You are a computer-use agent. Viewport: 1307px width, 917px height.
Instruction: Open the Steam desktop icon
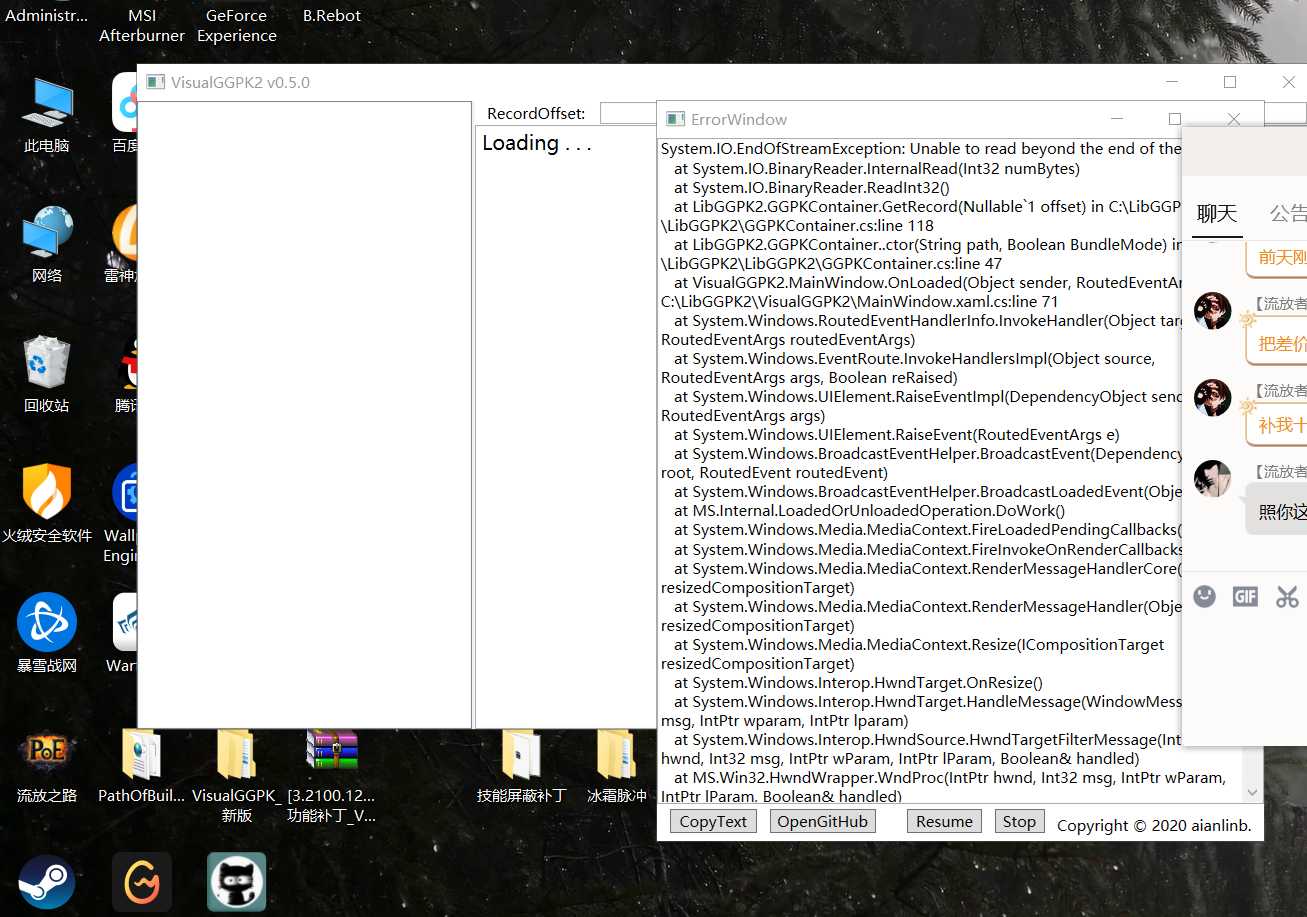pyautogui.click(x=46, y=881)
